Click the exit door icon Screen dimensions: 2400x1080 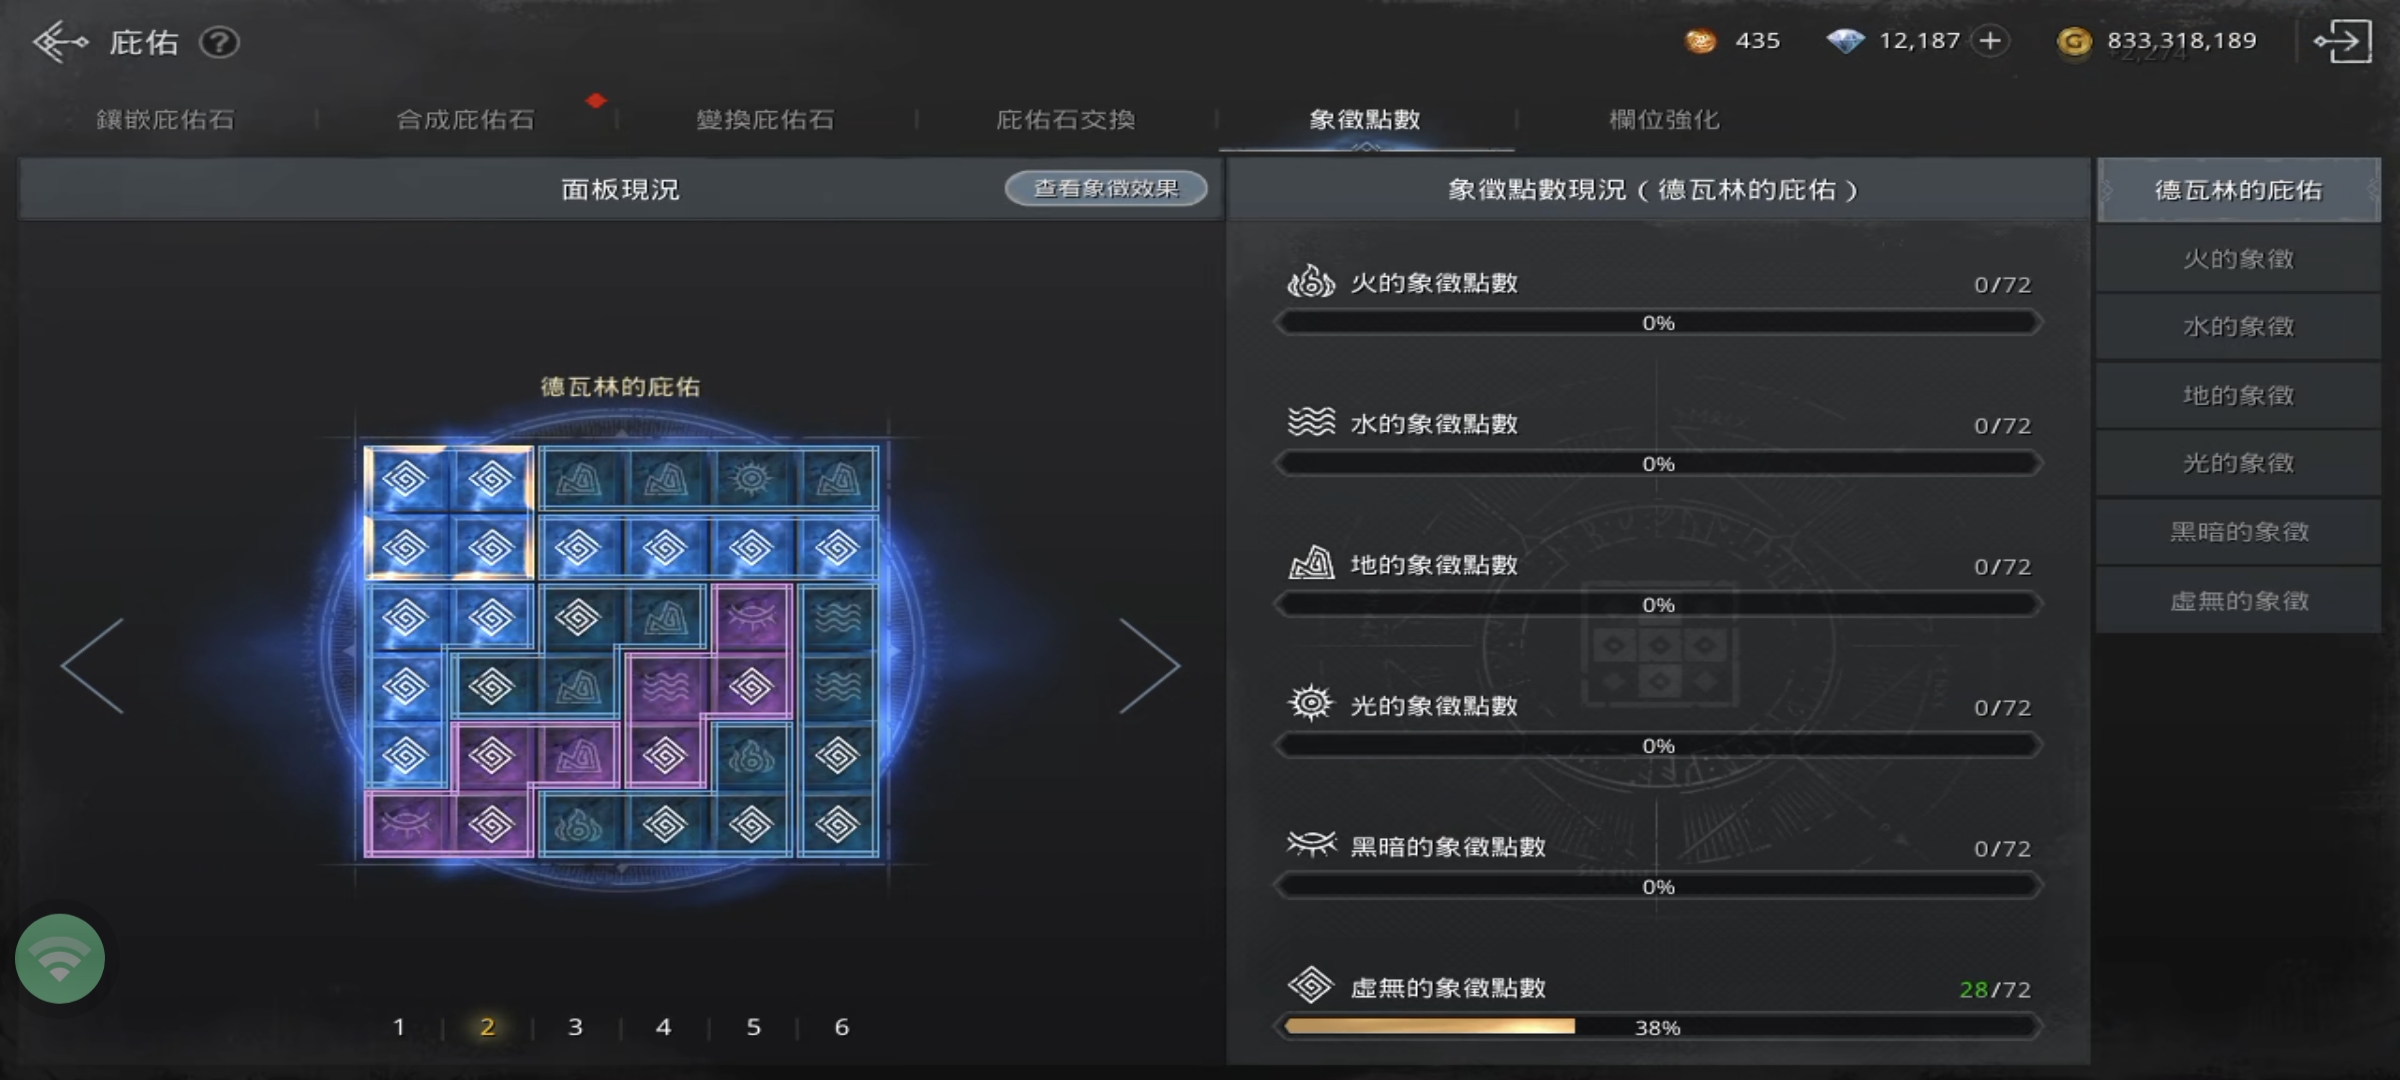coord(2343,41)
